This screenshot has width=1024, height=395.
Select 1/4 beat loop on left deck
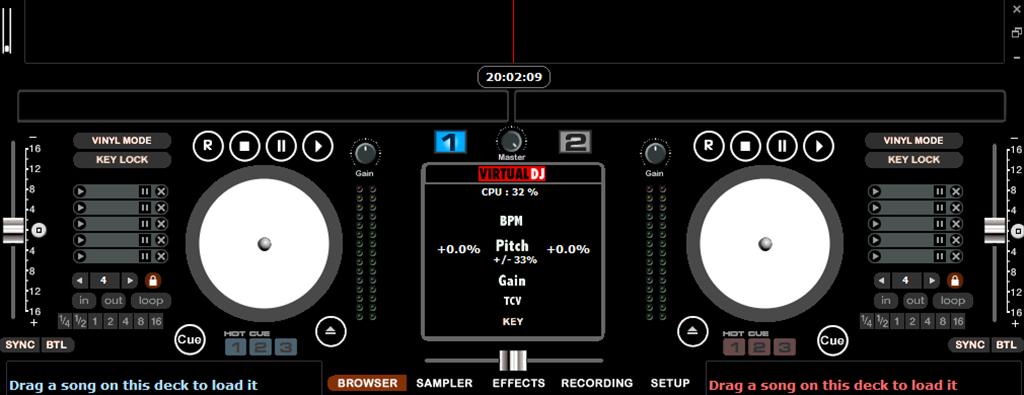pyautogui.click(x=64, y=321)
